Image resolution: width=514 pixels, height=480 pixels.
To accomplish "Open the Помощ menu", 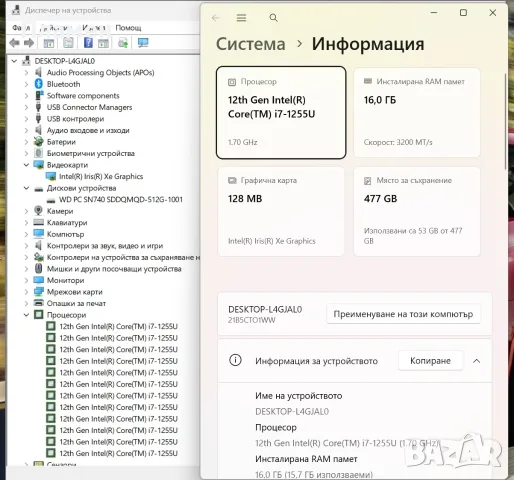I will click(128, 28).
